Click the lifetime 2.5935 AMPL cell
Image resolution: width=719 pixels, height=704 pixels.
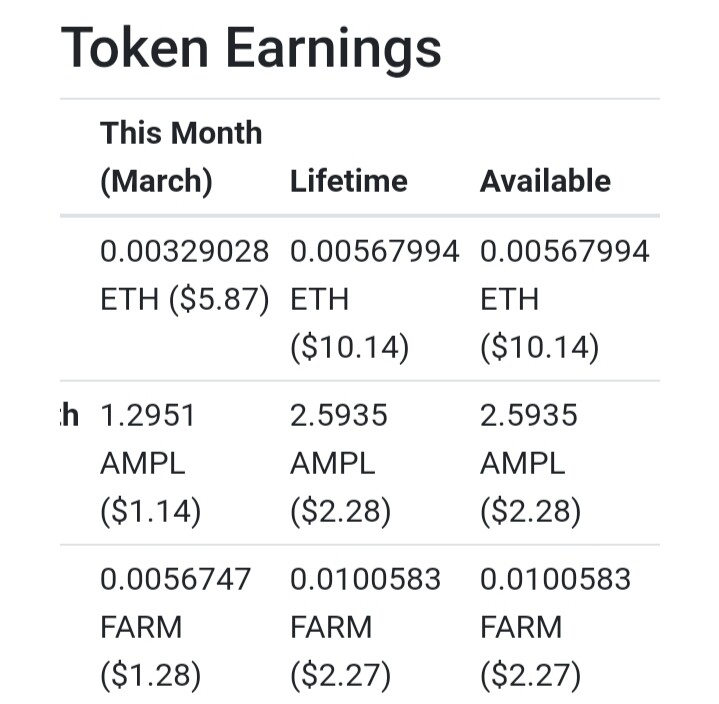(341, 464)
